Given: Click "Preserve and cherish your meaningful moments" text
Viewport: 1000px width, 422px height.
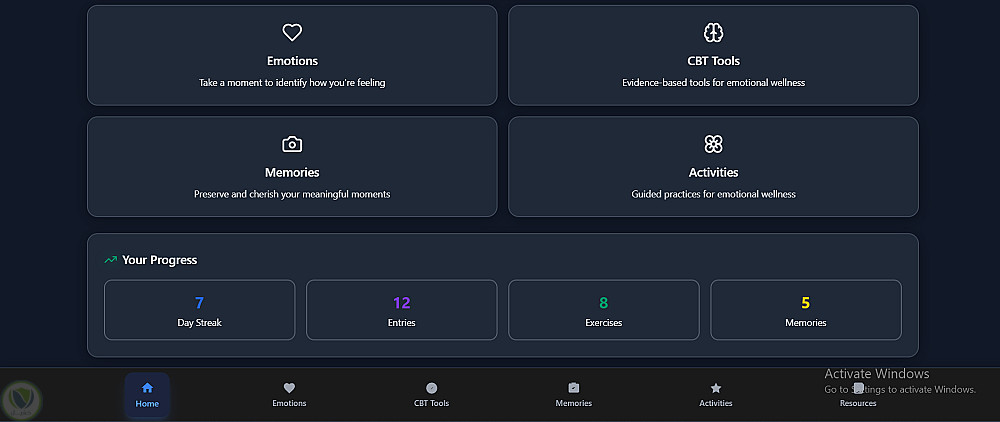Looking at the screenshot, I should point(292,194).
